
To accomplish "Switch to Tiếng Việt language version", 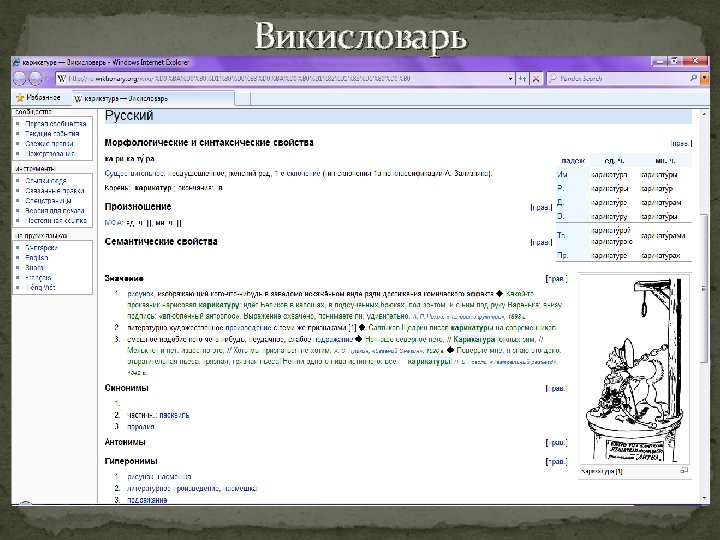I will tap(40, 287).
